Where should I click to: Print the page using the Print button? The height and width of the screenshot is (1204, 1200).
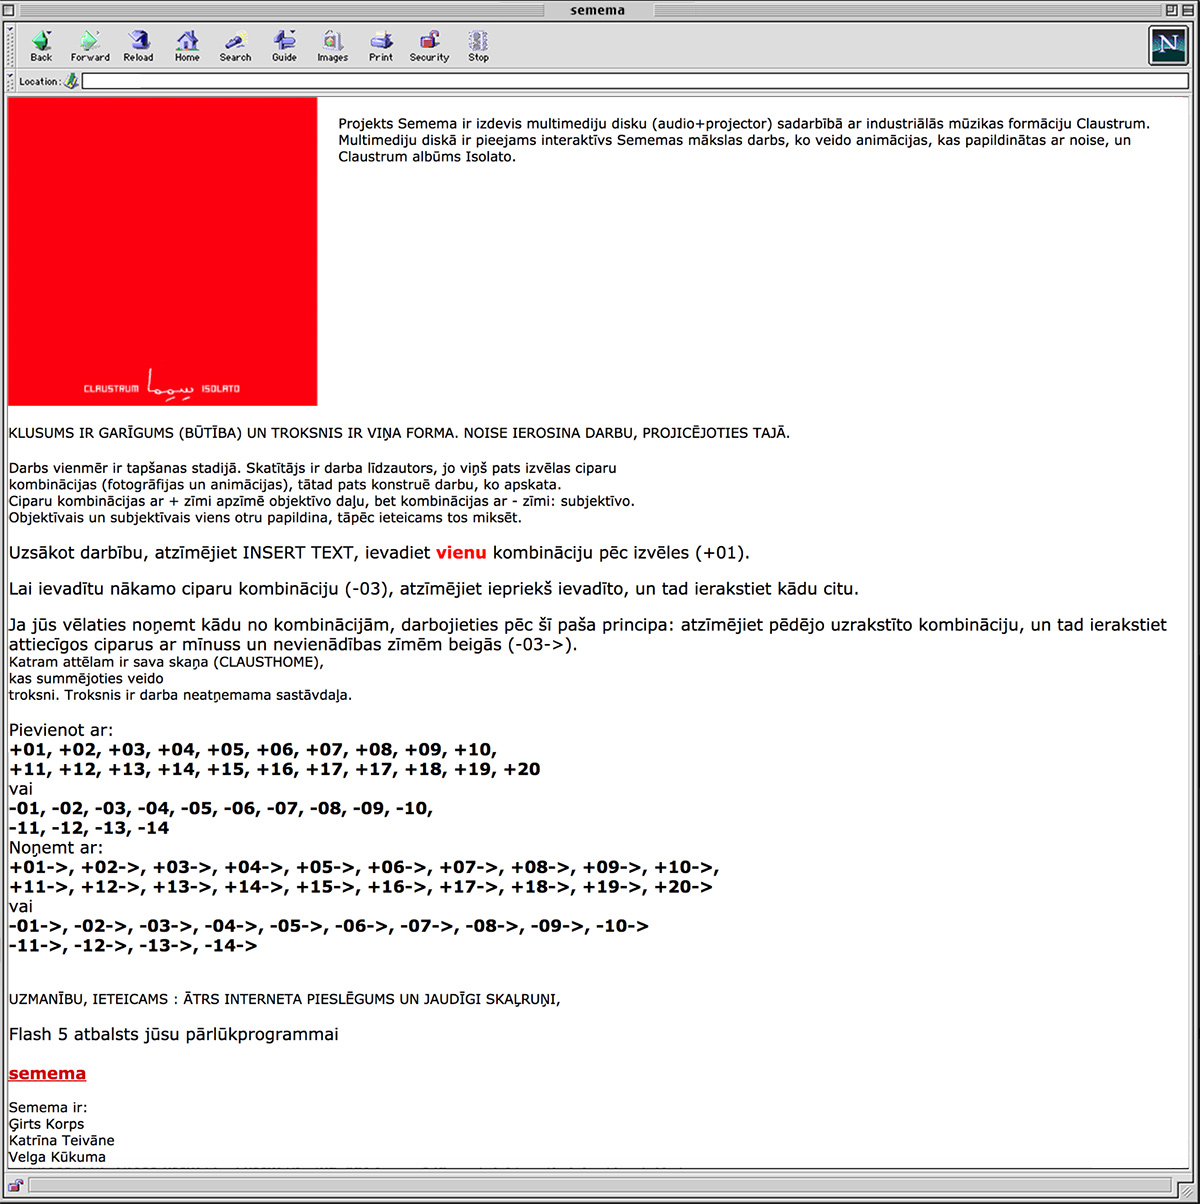[x=381, y=46]
